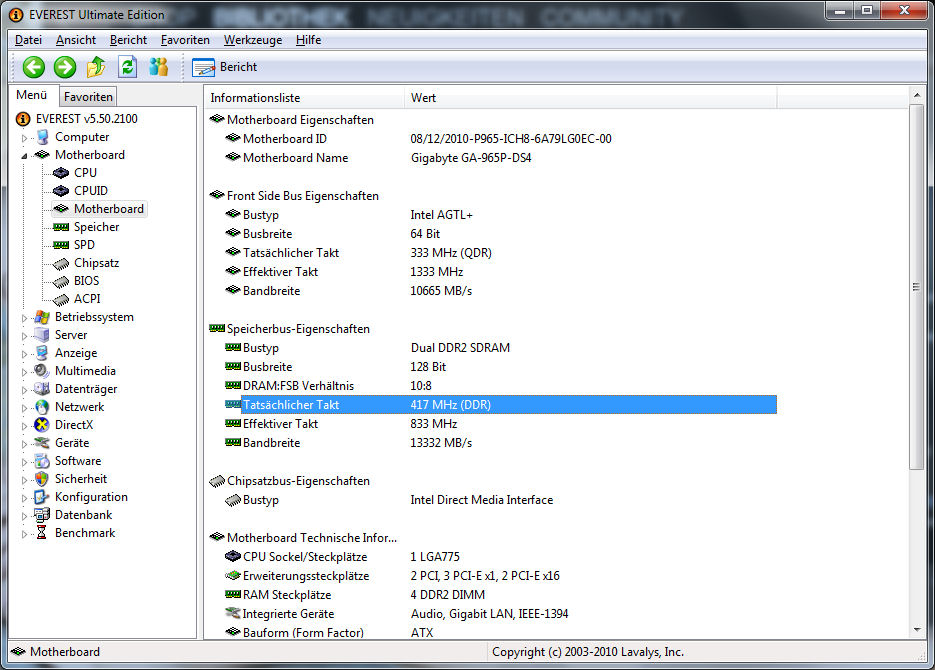This screenshot has width=935, height=670.
Task: Click the DirectX icon in the tree
Action: tap(42, 425)
